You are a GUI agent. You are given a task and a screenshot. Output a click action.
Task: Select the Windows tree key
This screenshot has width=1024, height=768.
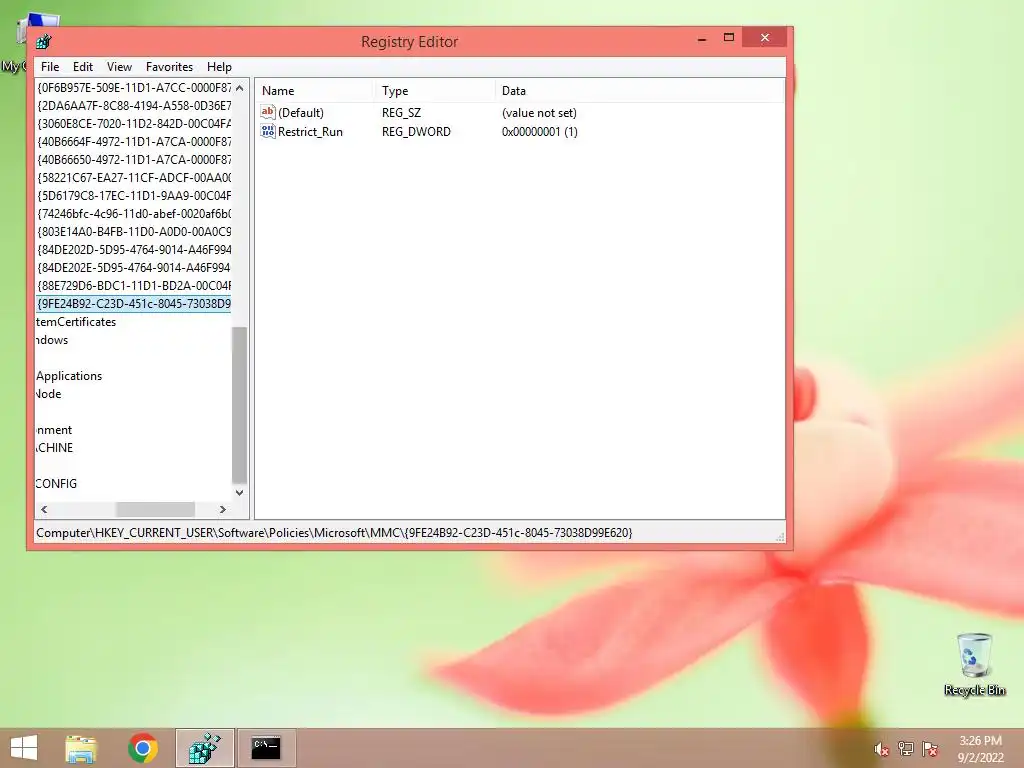coord(52,340)
